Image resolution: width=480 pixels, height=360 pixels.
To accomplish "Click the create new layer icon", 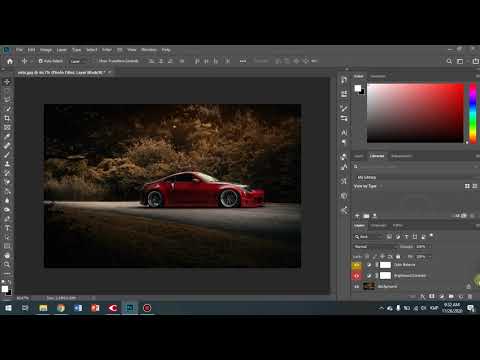I will 461,296.
